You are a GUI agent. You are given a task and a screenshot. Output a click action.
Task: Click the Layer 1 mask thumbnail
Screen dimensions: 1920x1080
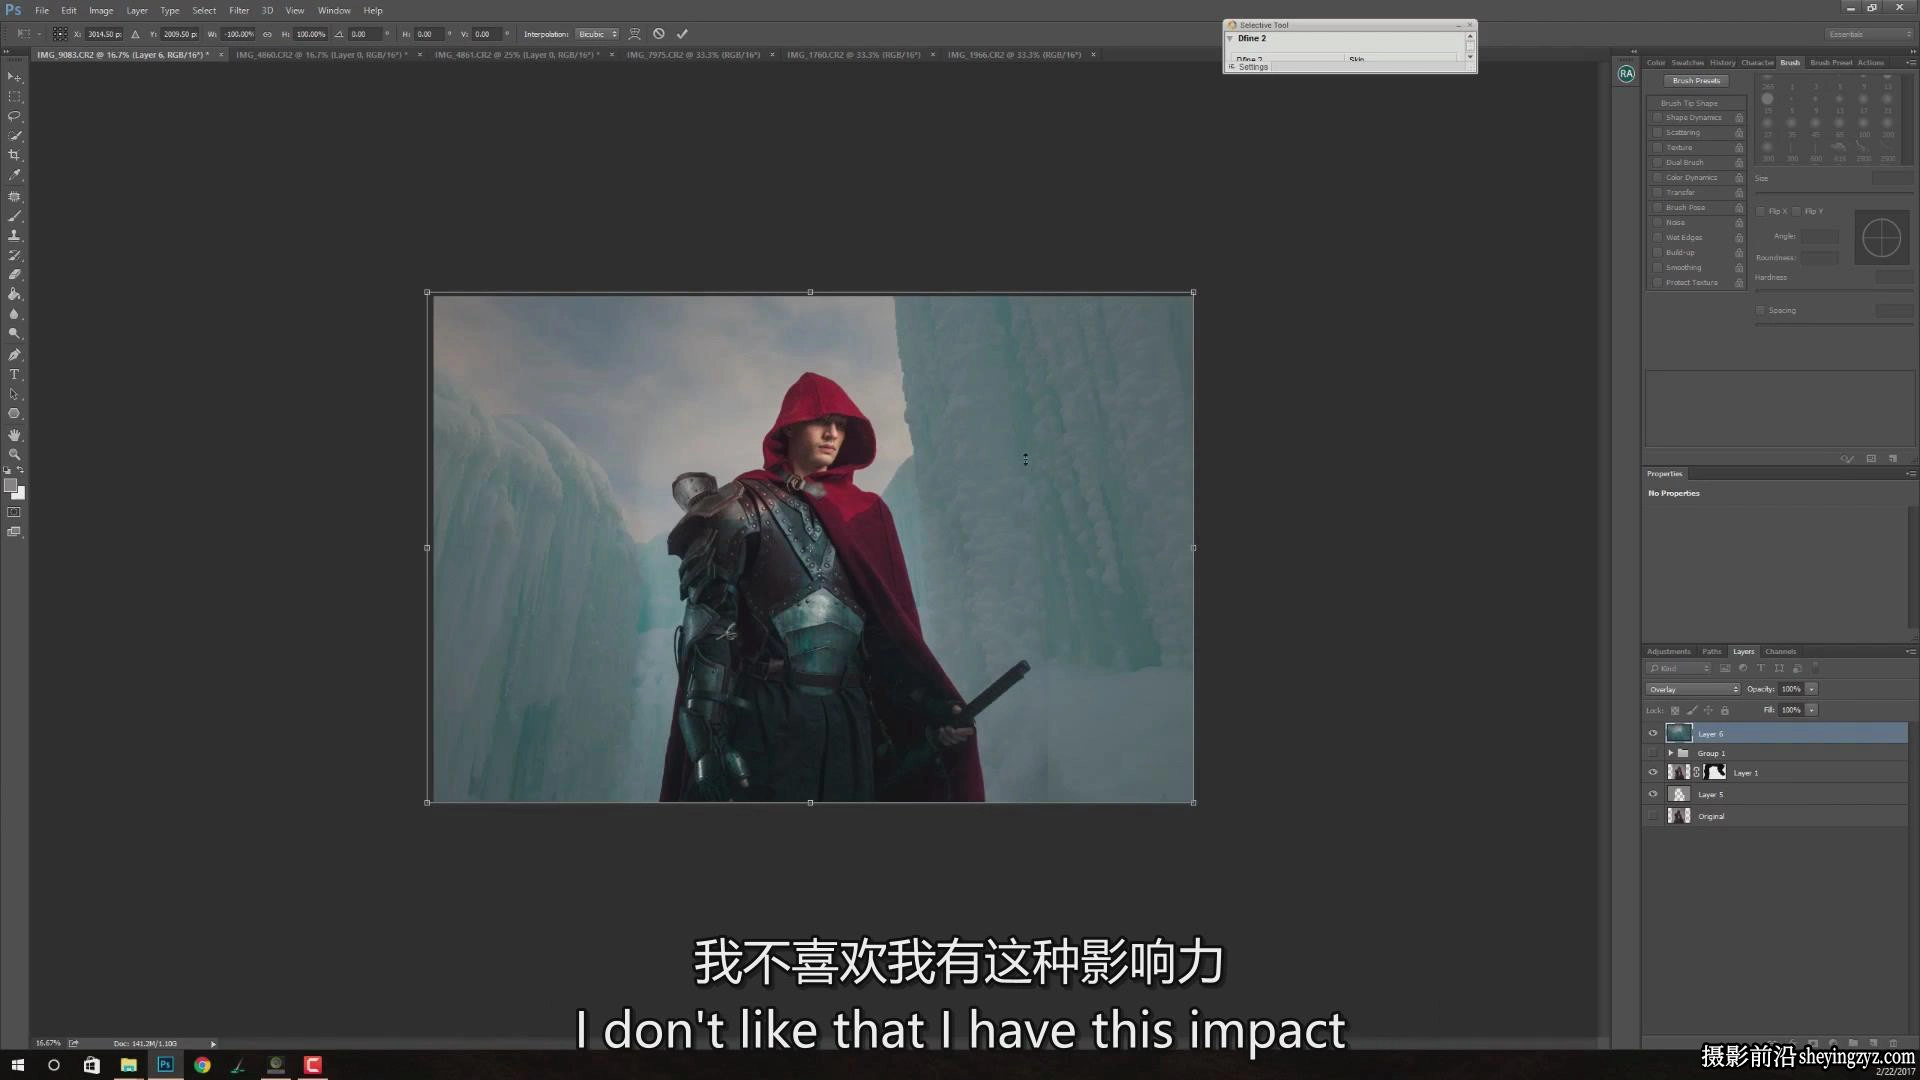coord(1716,772)
